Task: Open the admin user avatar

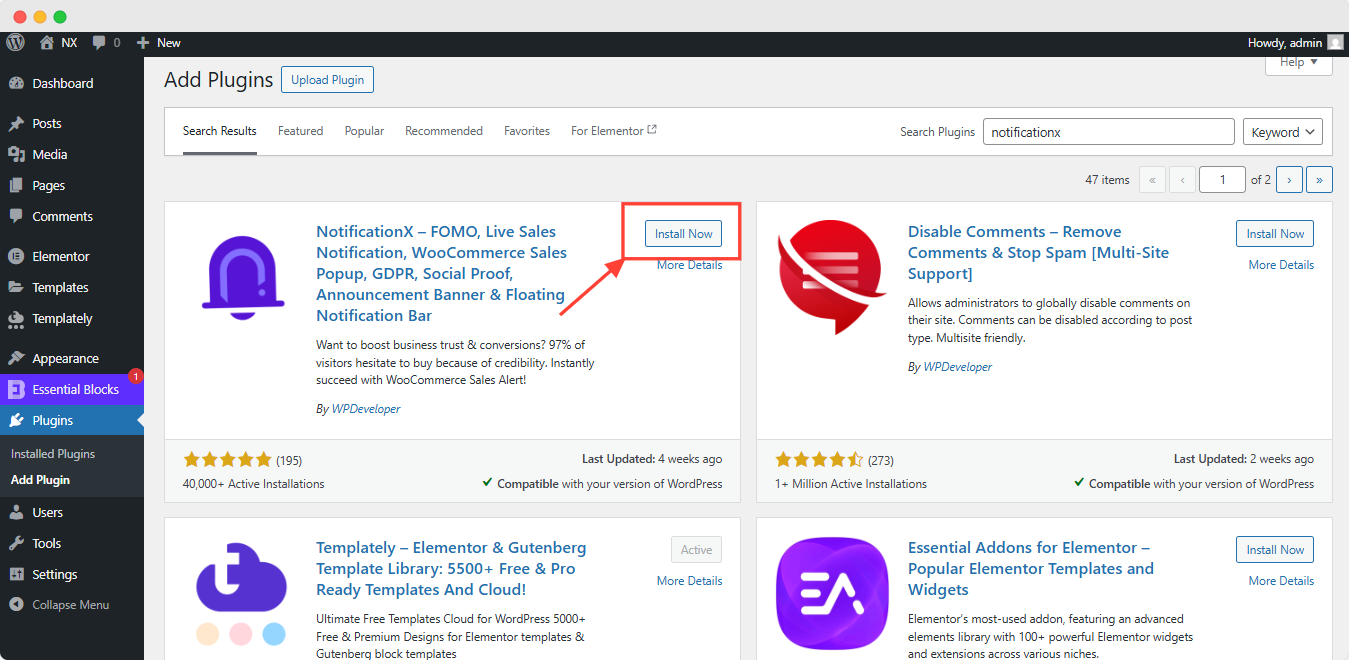Action: click(x=1335, y=43)
